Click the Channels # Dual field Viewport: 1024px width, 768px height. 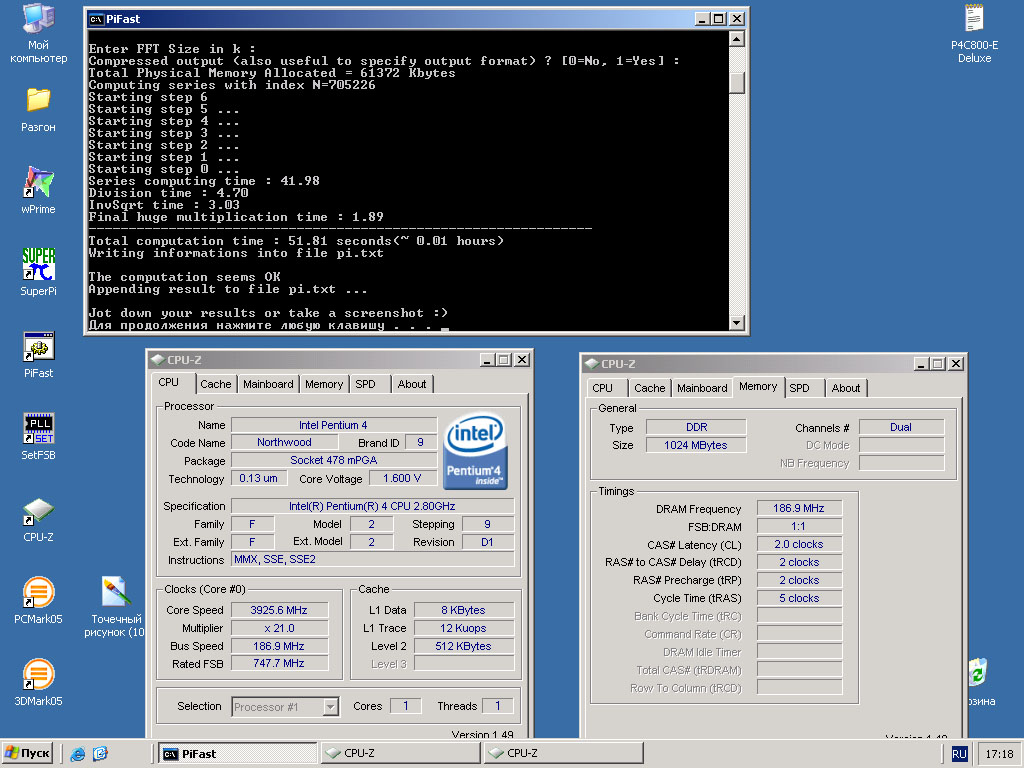coord(901,427)
